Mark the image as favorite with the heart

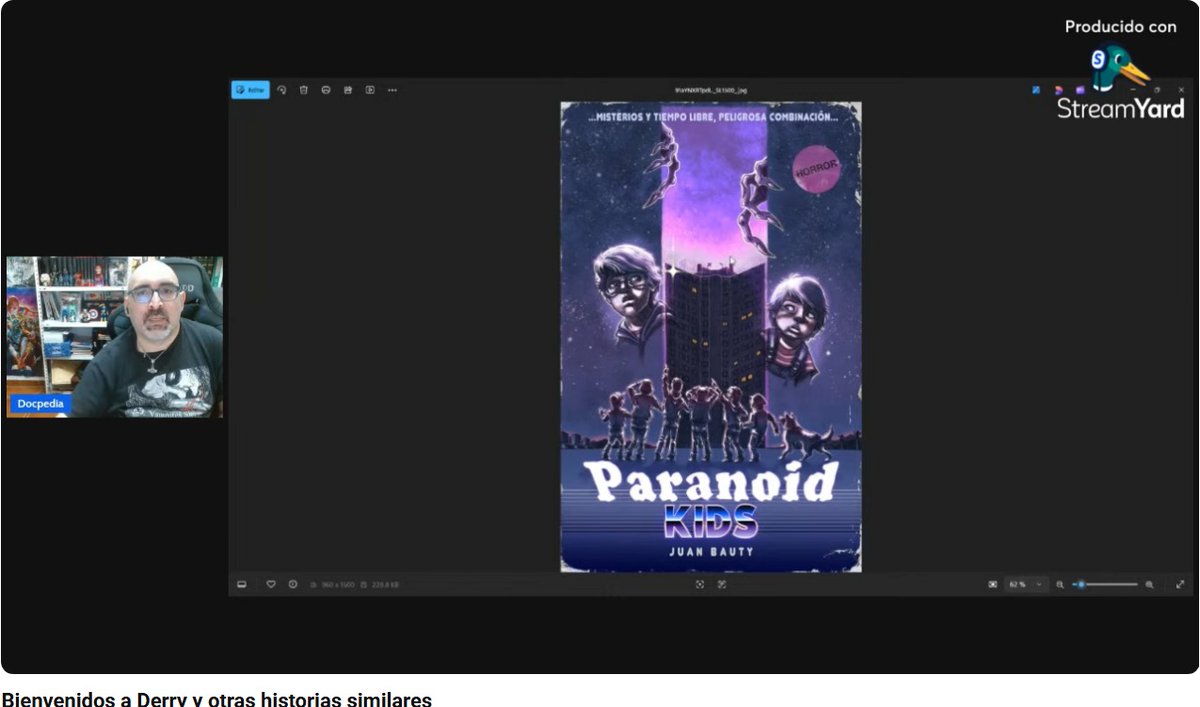point(271,584)
